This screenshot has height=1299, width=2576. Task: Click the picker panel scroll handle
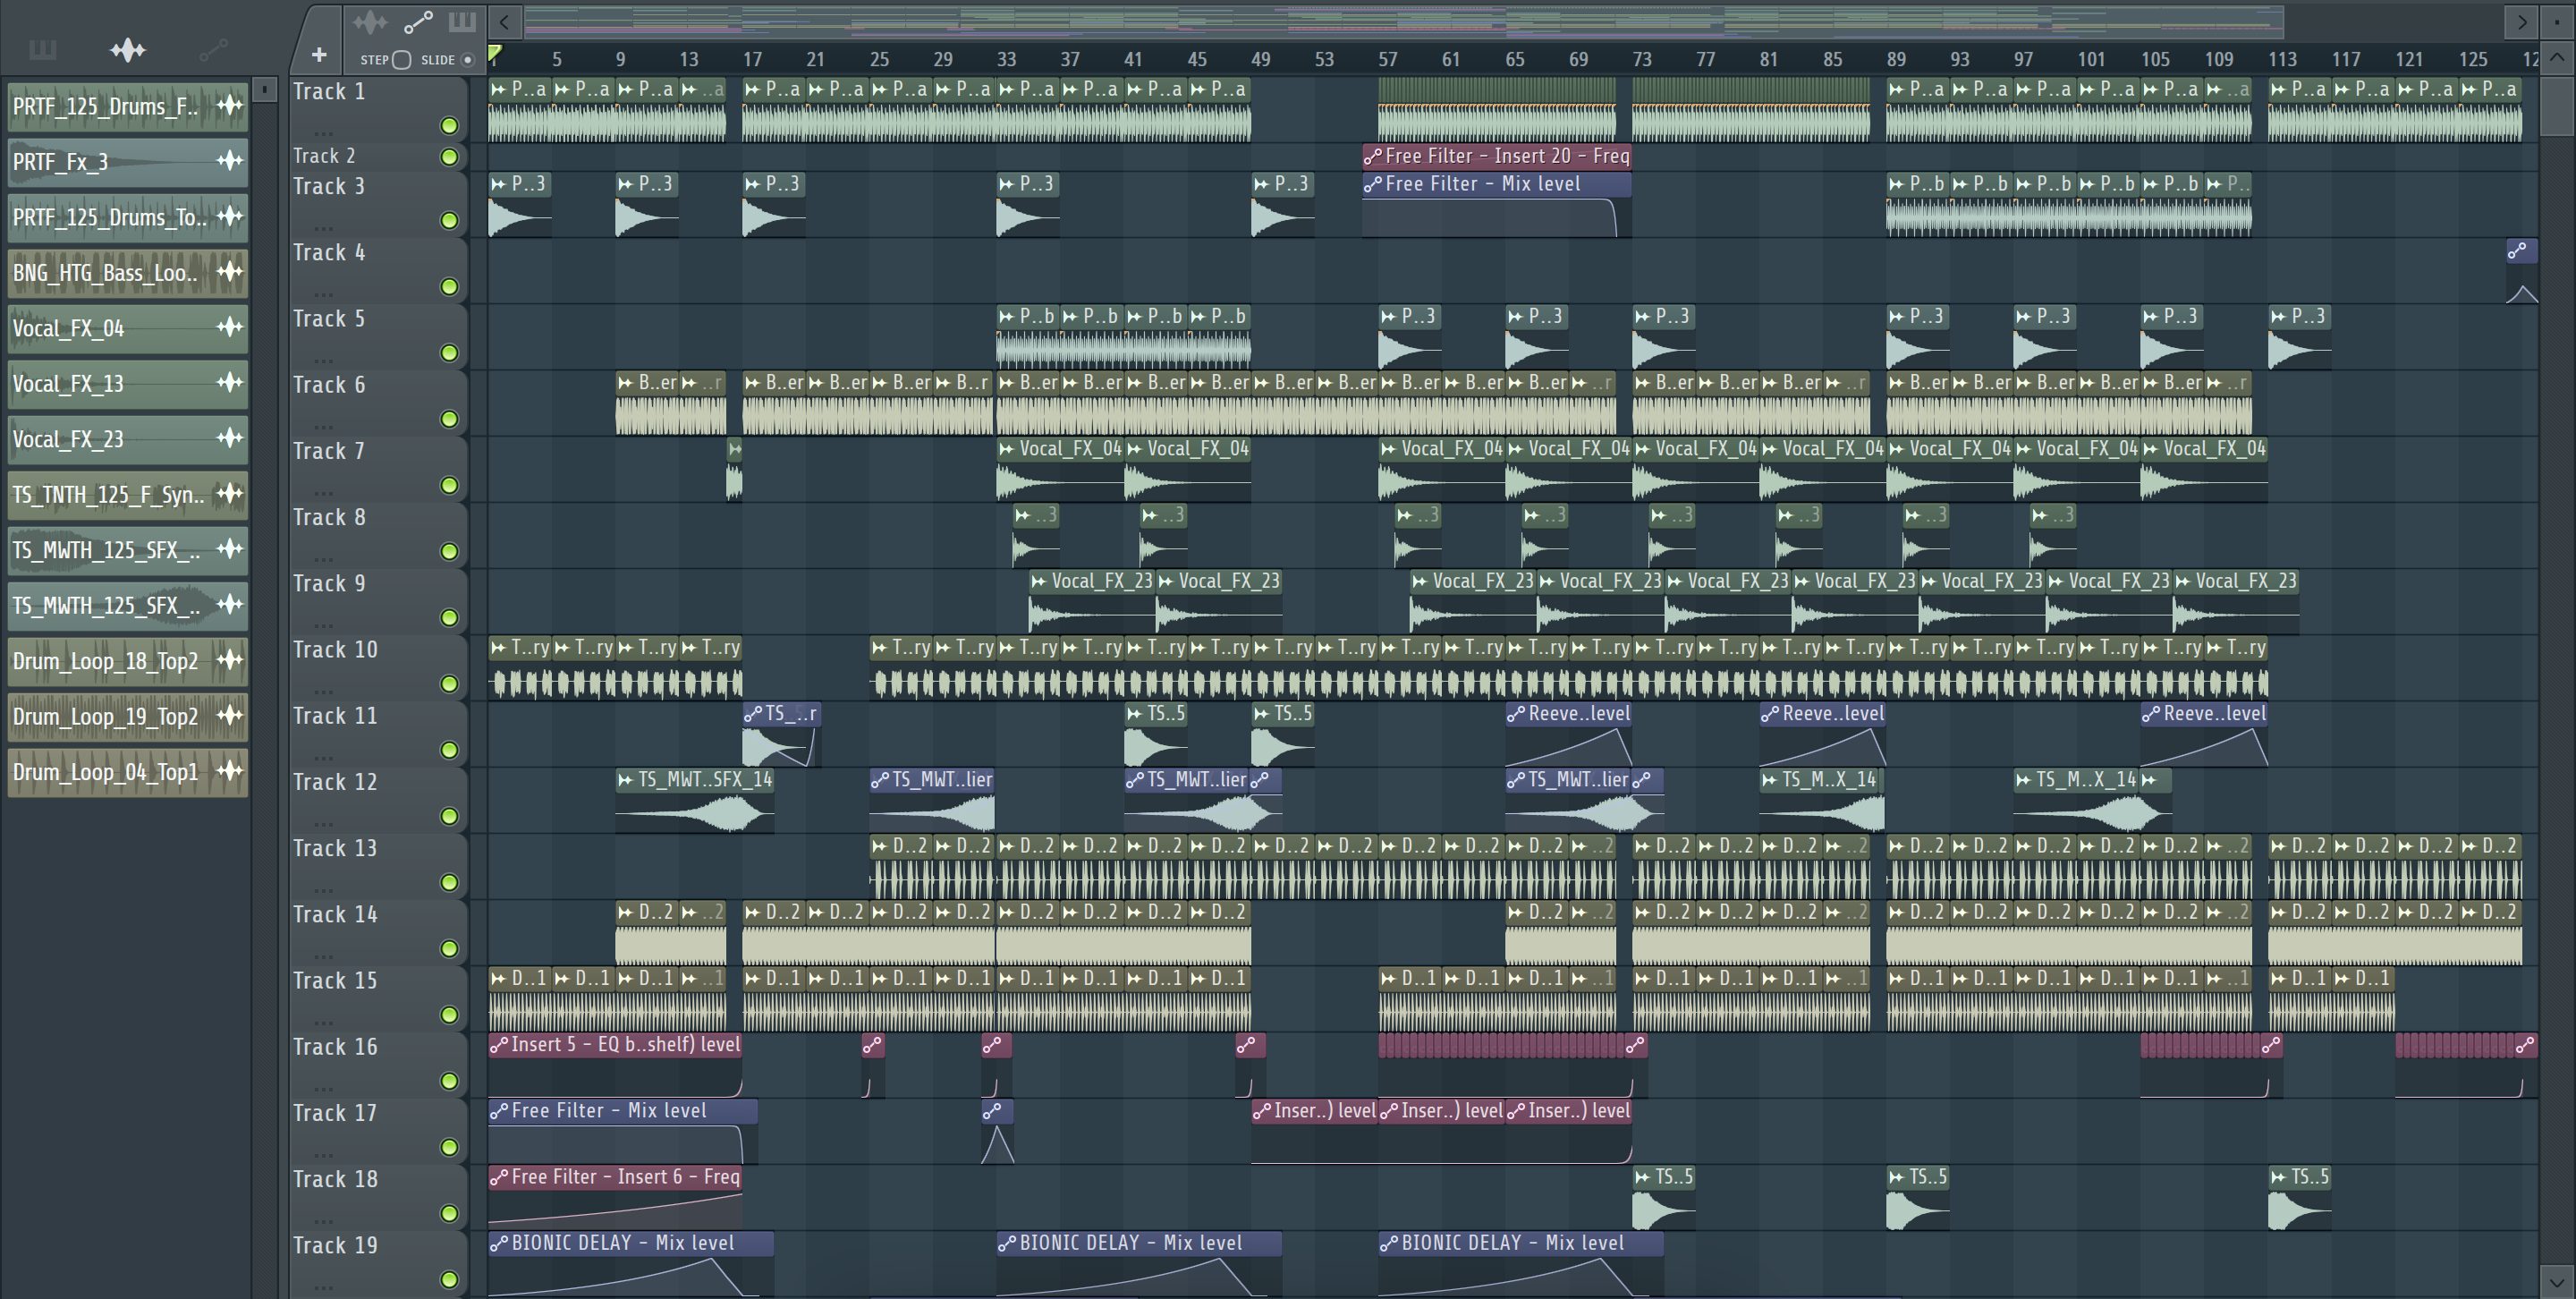pyautogui.click(x=264, y=90)
